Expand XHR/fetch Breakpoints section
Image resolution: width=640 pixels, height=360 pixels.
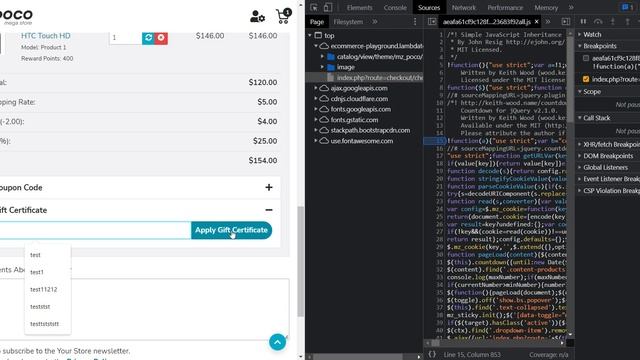coord(580,144)
